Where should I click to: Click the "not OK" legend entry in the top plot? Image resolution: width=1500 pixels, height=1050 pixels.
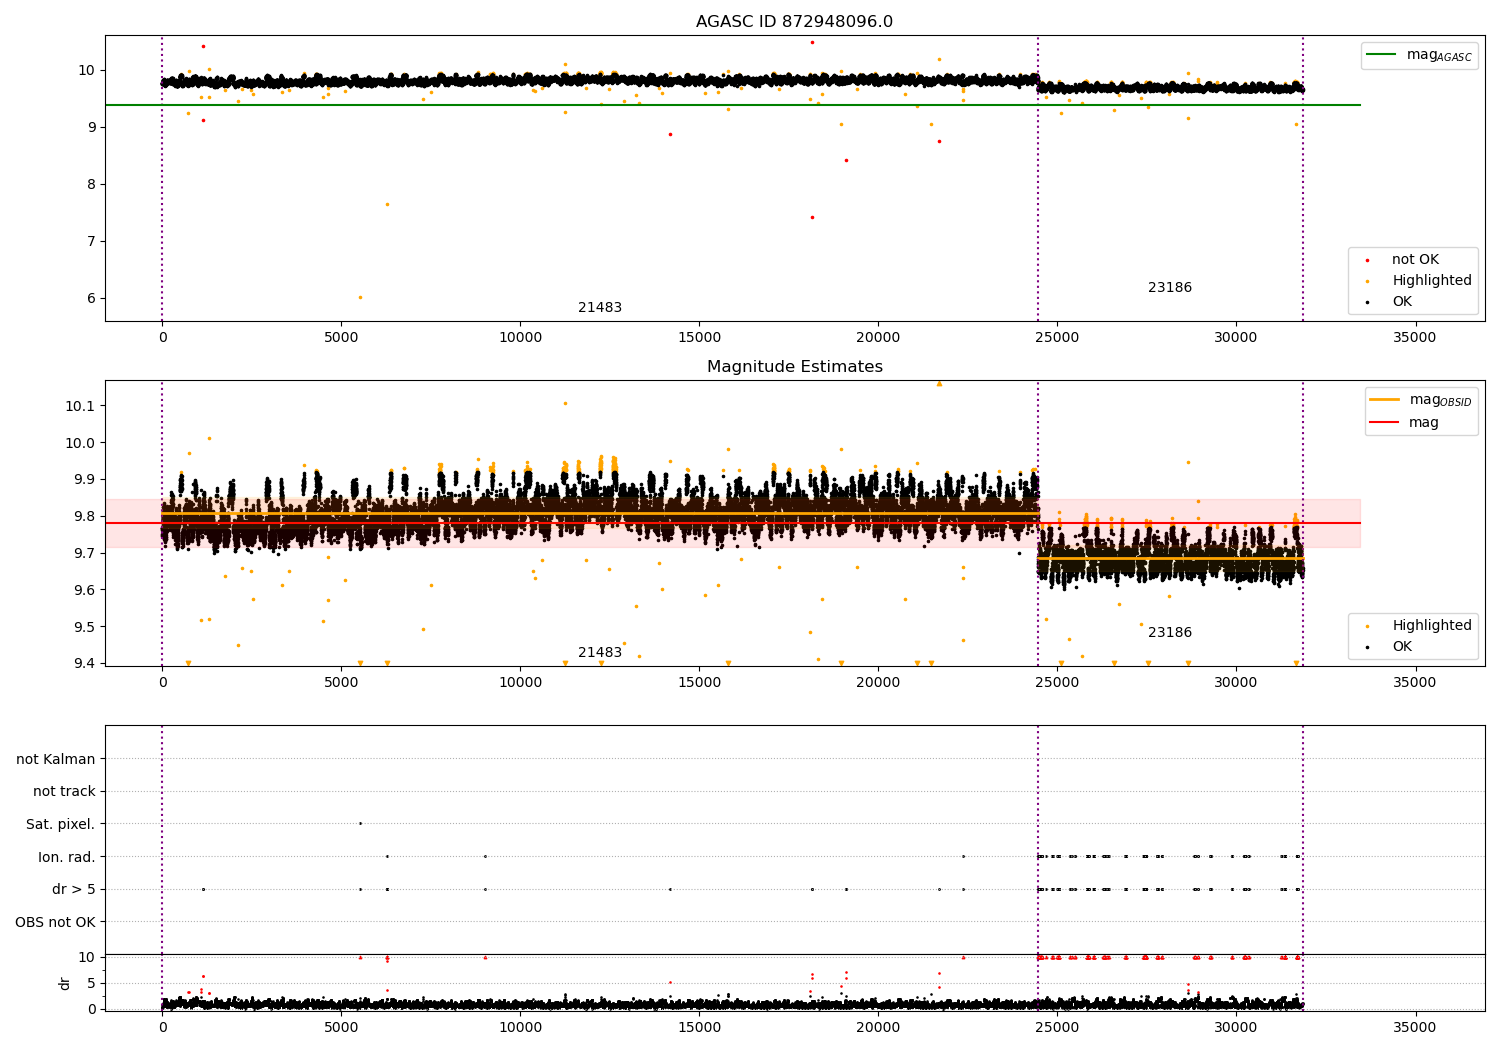(x=1415, y=260)
